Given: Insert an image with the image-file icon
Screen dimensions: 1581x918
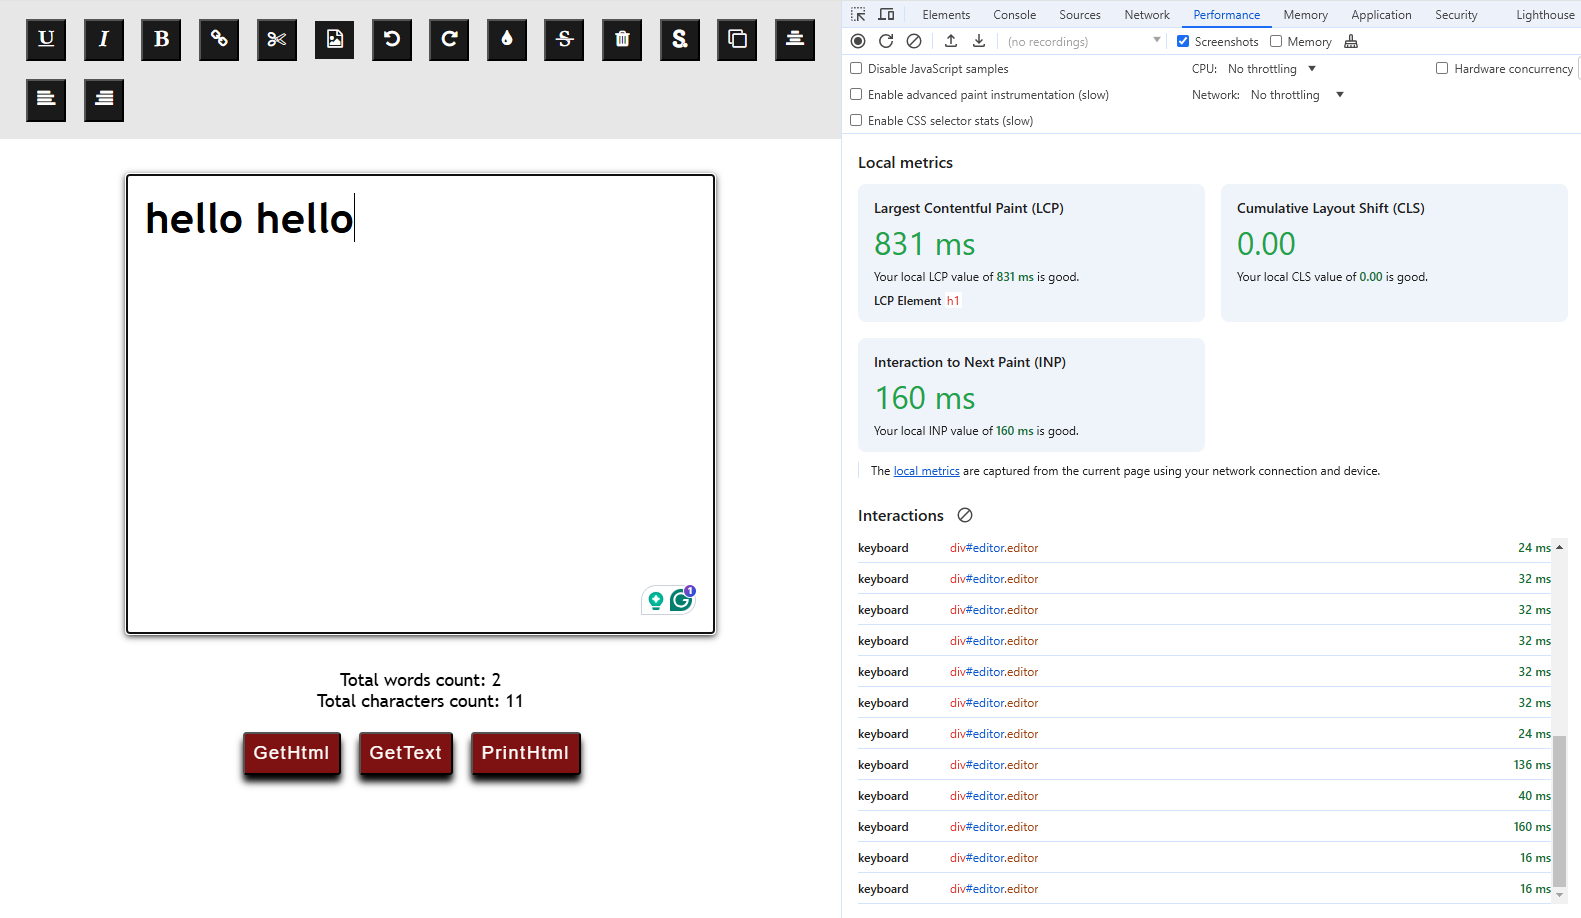Looking at the screenshot, I should [x=334, y=40].
